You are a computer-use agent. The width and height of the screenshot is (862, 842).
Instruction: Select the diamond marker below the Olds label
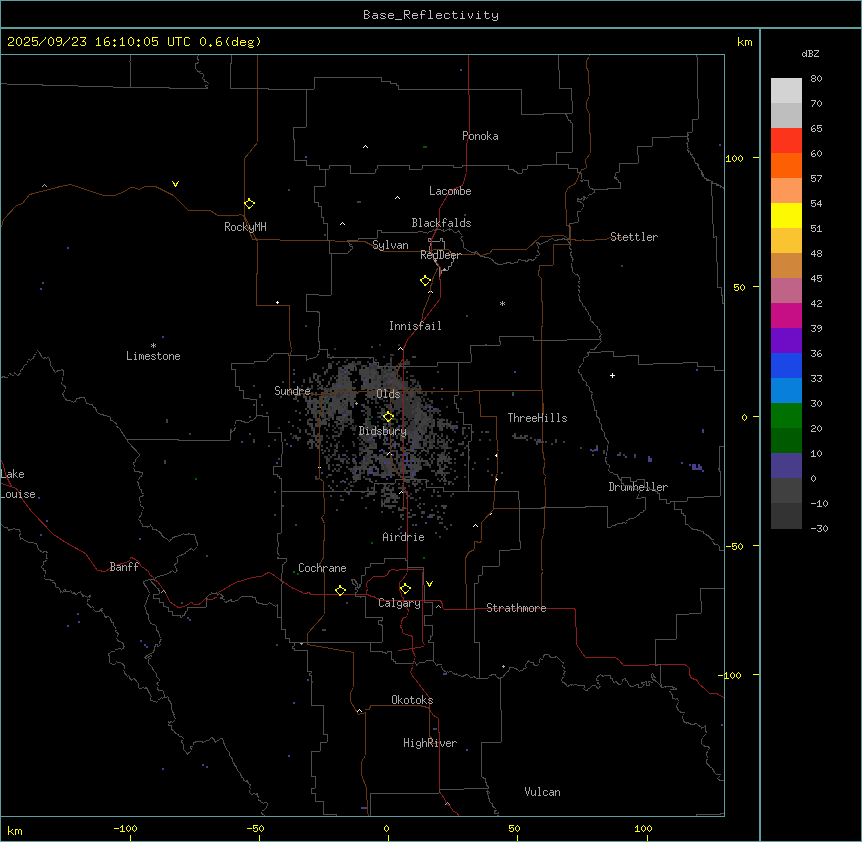[389, 417]
